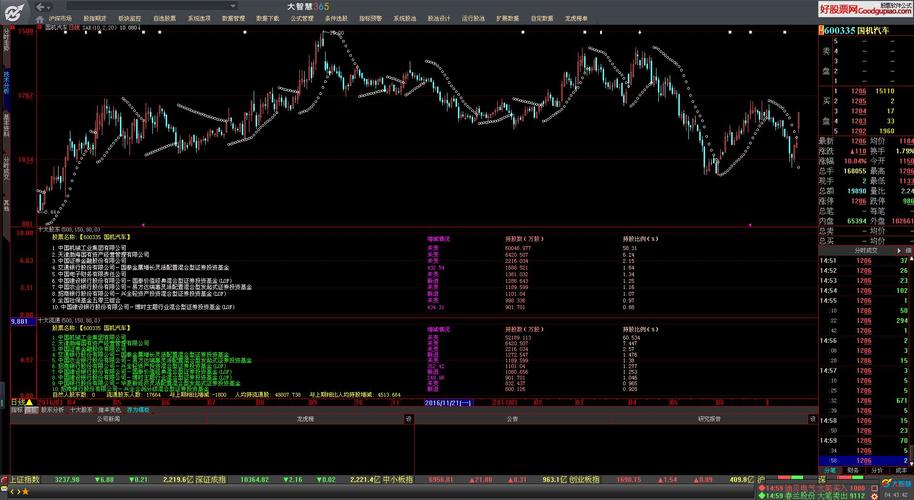Click the 大智慧 logo in the bottom-right corner
This screenshot has height=500, width=914.
[x=897, y=483]
